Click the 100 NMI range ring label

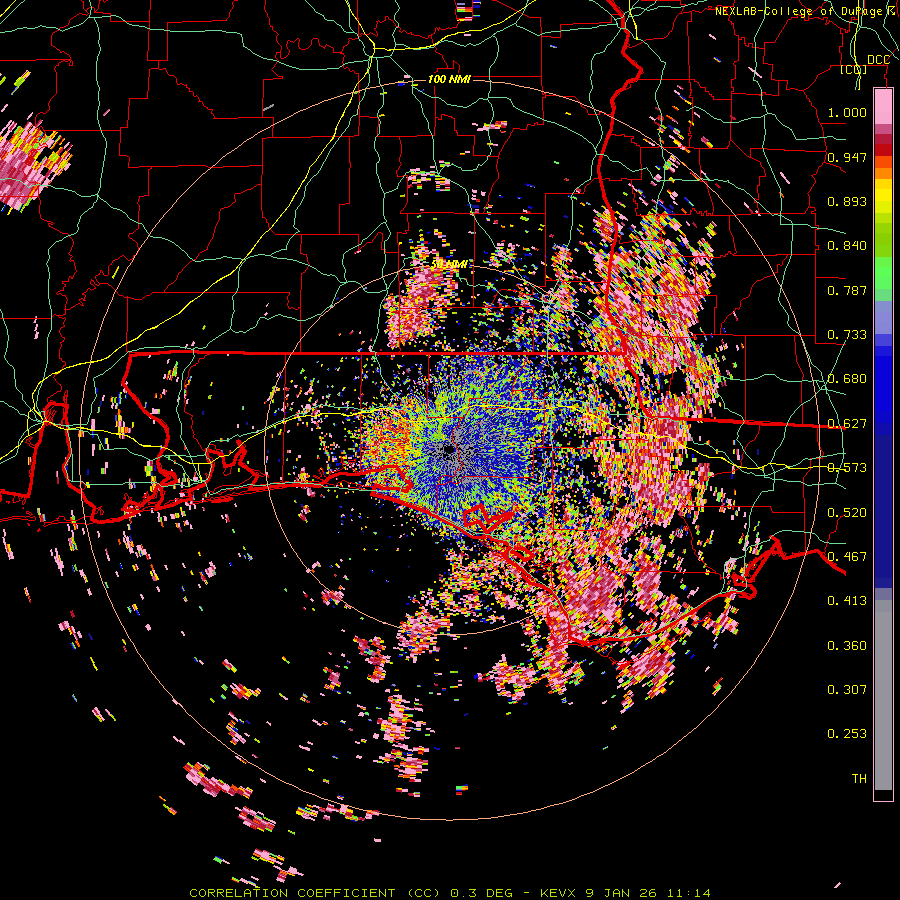click(x=449, y=79)
